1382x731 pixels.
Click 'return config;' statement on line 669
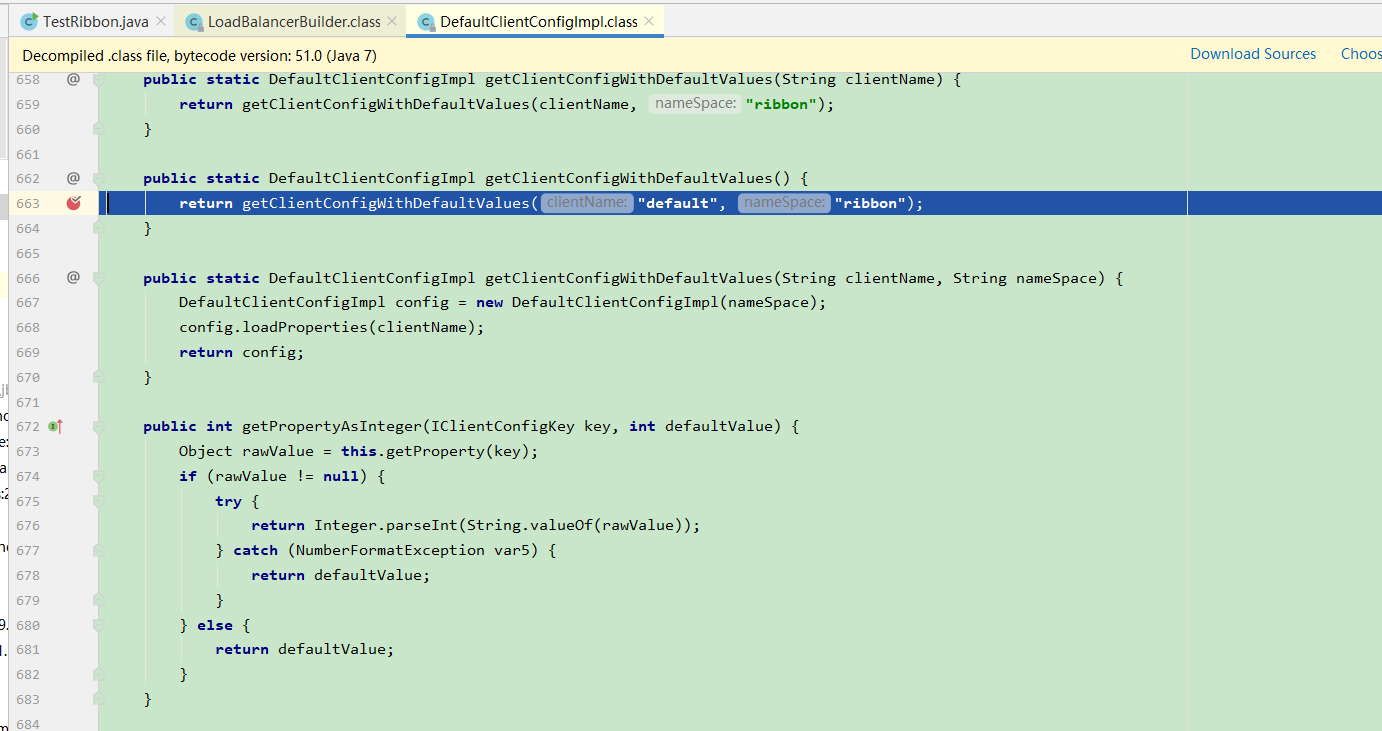241,353
